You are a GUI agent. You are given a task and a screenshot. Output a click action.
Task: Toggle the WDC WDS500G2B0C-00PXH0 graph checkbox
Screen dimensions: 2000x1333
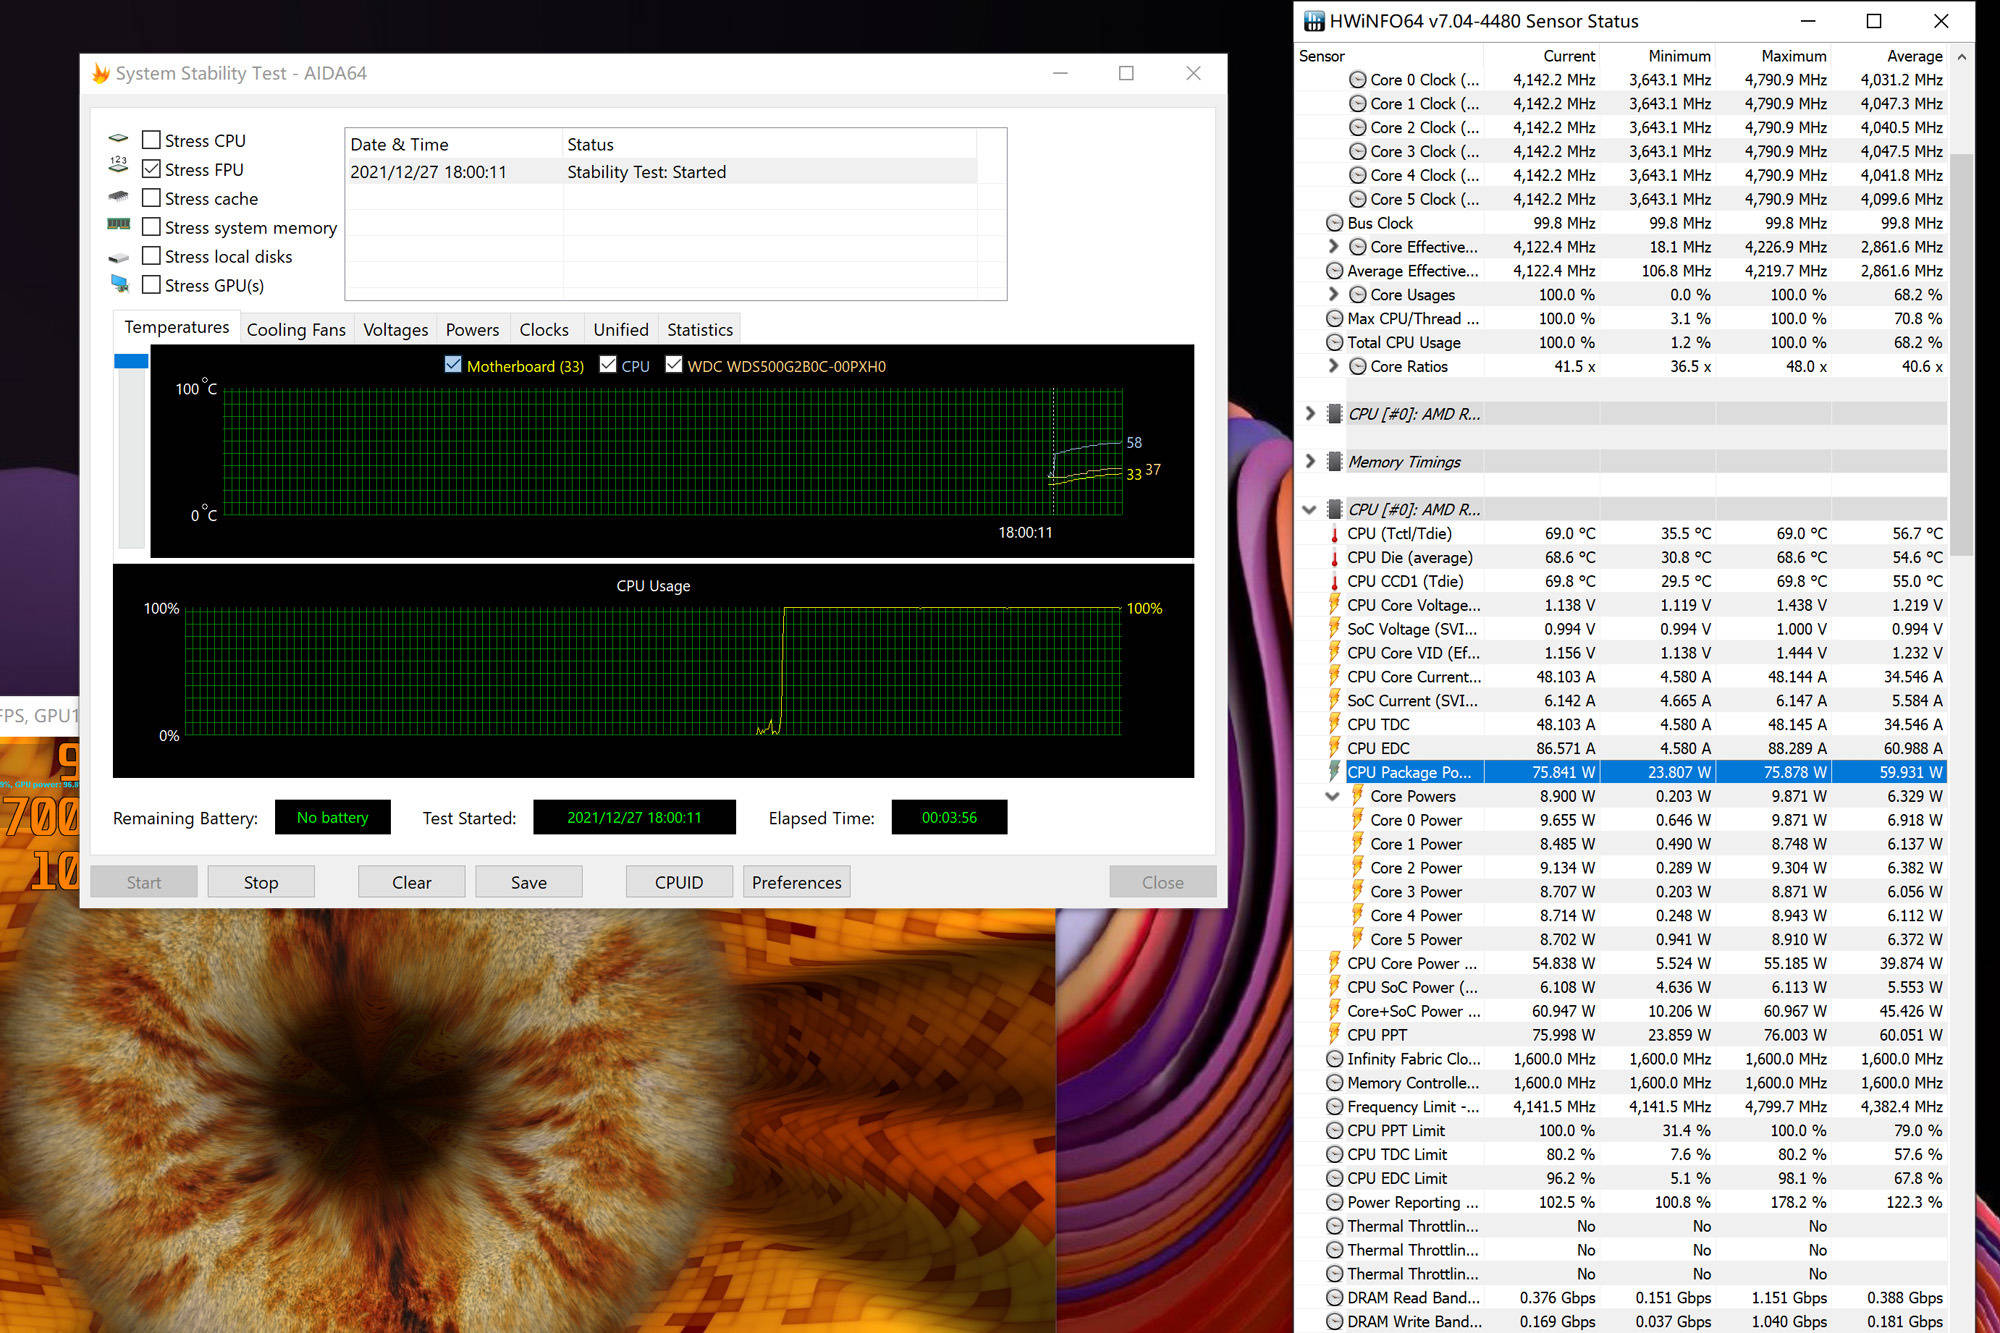coord(674,365)
